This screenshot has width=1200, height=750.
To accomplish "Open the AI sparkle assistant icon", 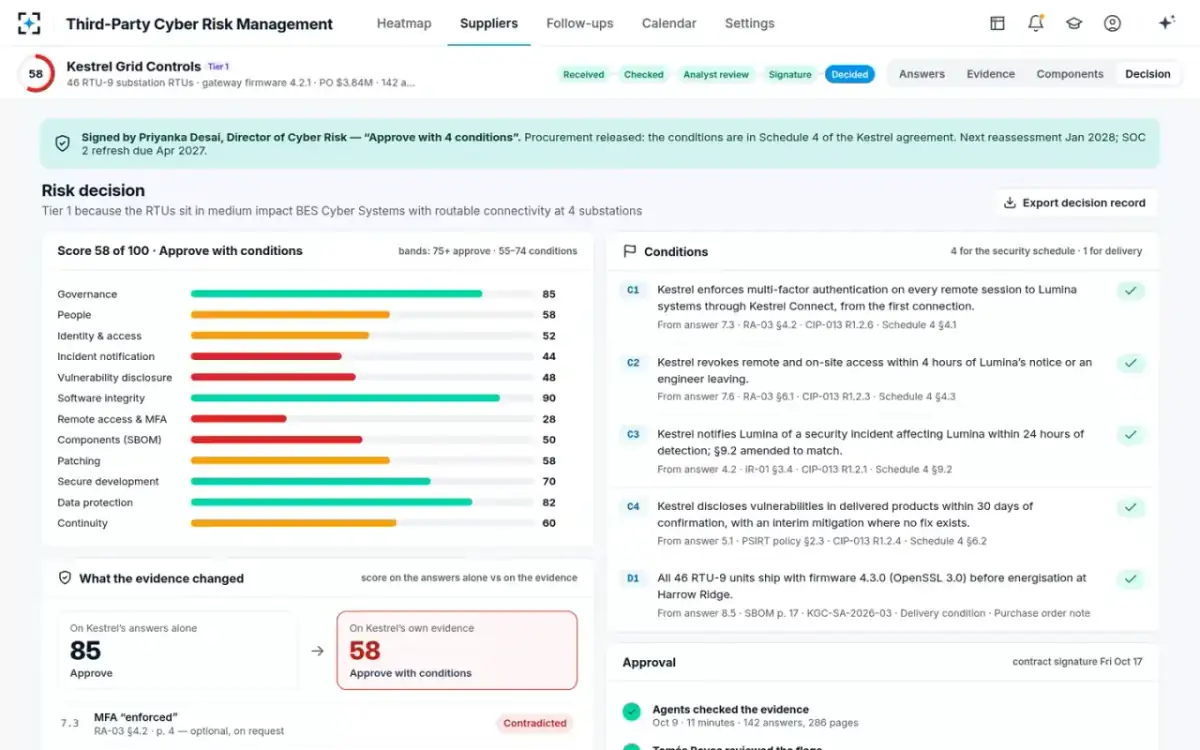I will pyautogui.click(x=1166, y=23).
